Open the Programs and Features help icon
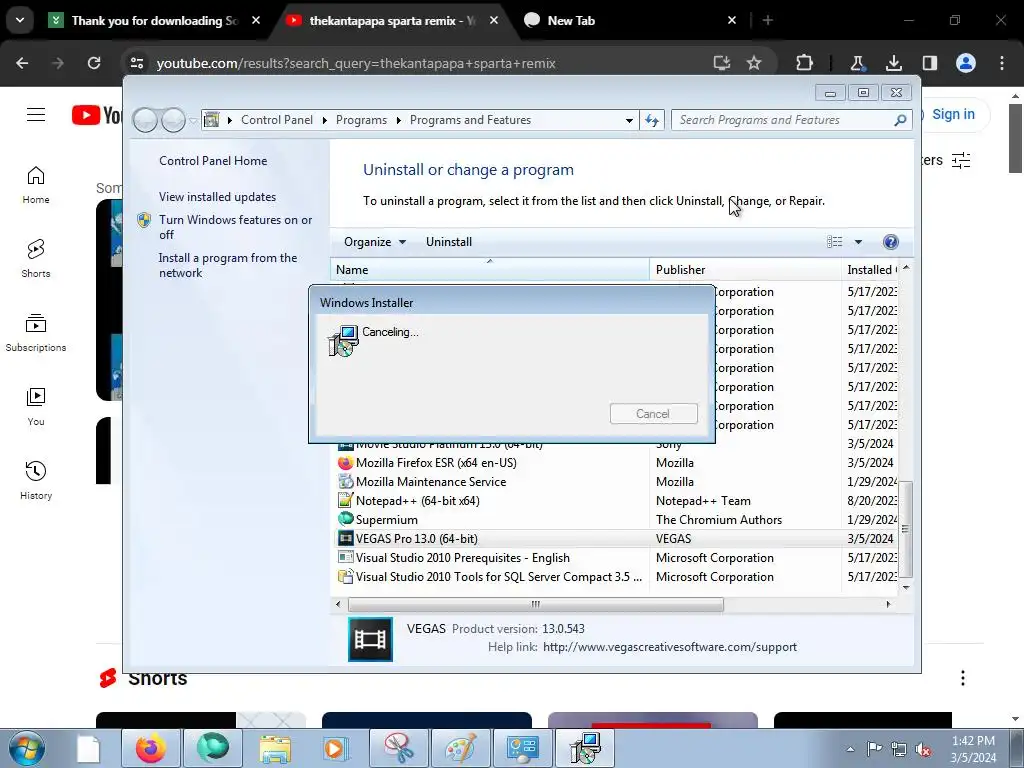1024x768 pixels. click(890, 242)
